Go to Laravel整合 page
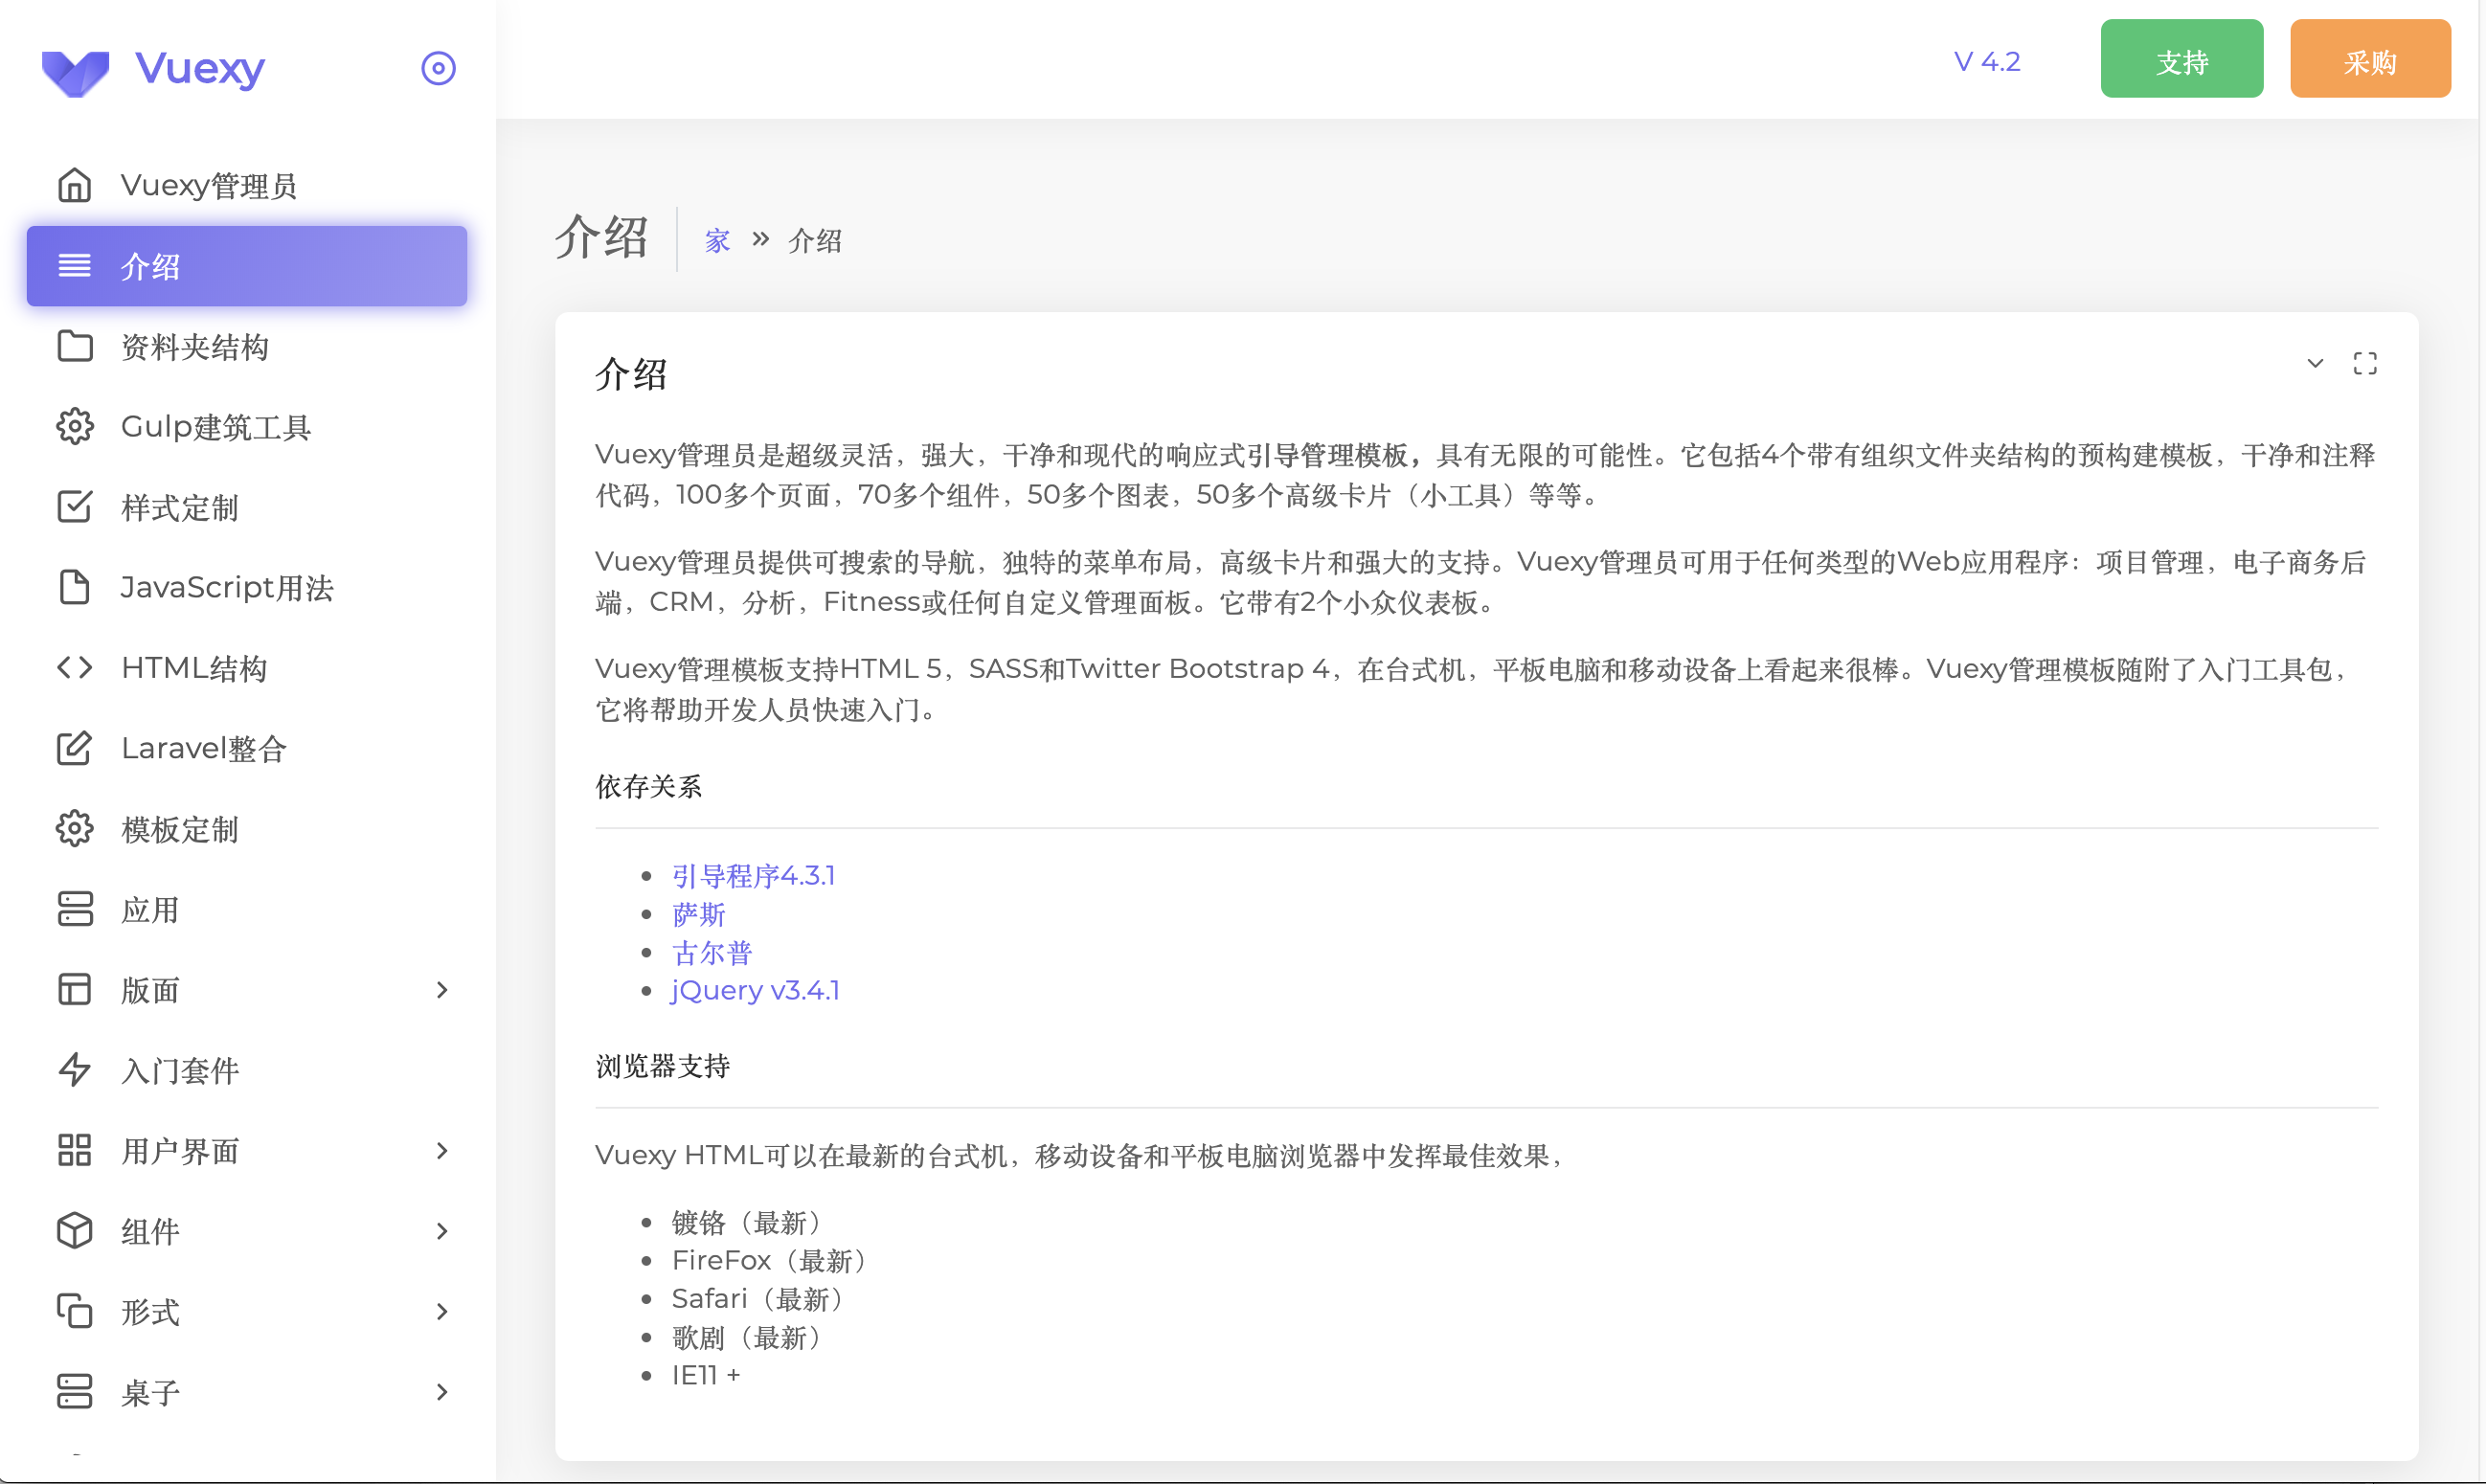This screenshot has height=1484, width=2486. click(x=247, y=748)
